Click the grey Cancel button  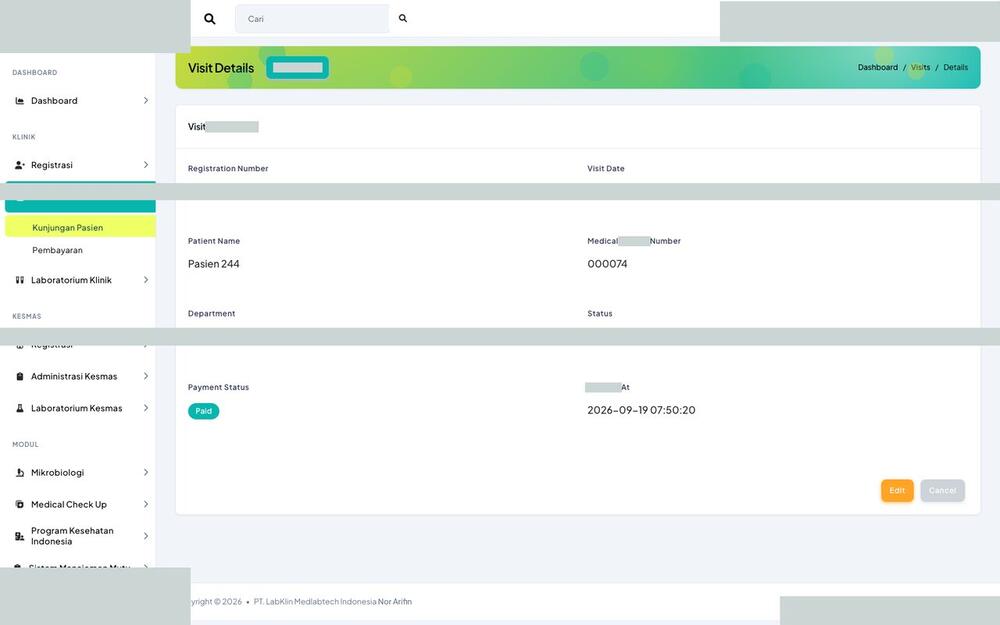[942, 490]
